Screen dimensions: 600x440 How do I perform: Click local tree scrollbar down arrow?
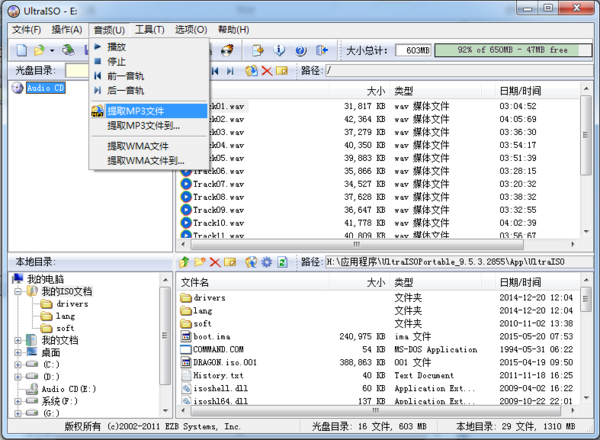coord(165,411)
